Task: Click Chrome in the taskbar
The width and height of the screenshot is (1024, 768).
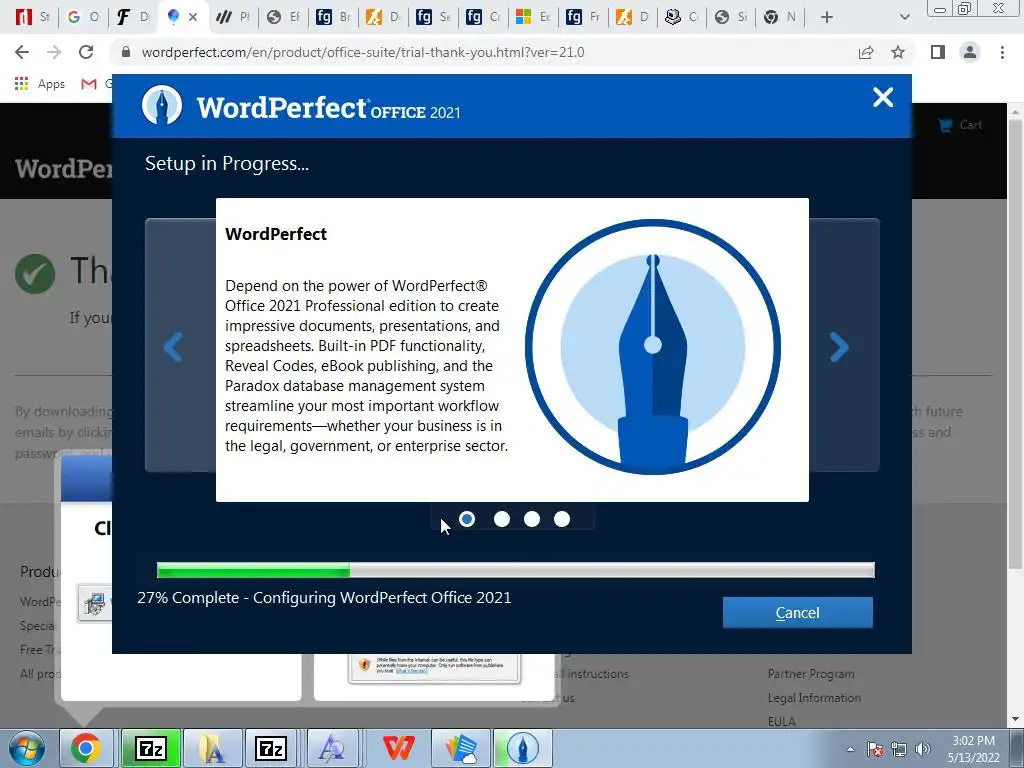Action: click(x=86, y=748)
